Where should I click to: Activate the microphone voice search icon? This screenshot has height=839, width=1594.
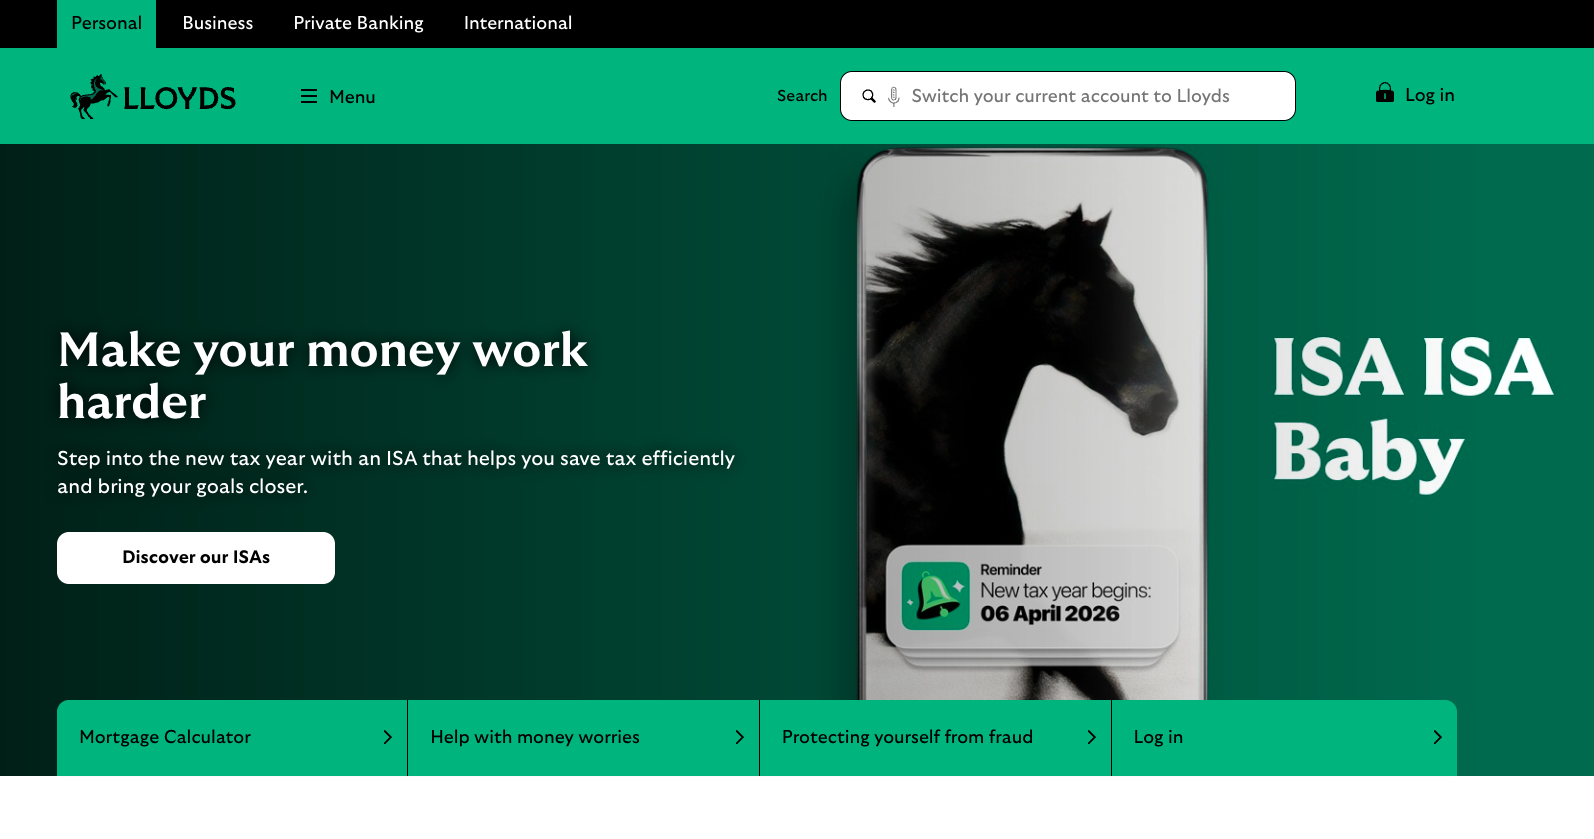coord(894,96)
